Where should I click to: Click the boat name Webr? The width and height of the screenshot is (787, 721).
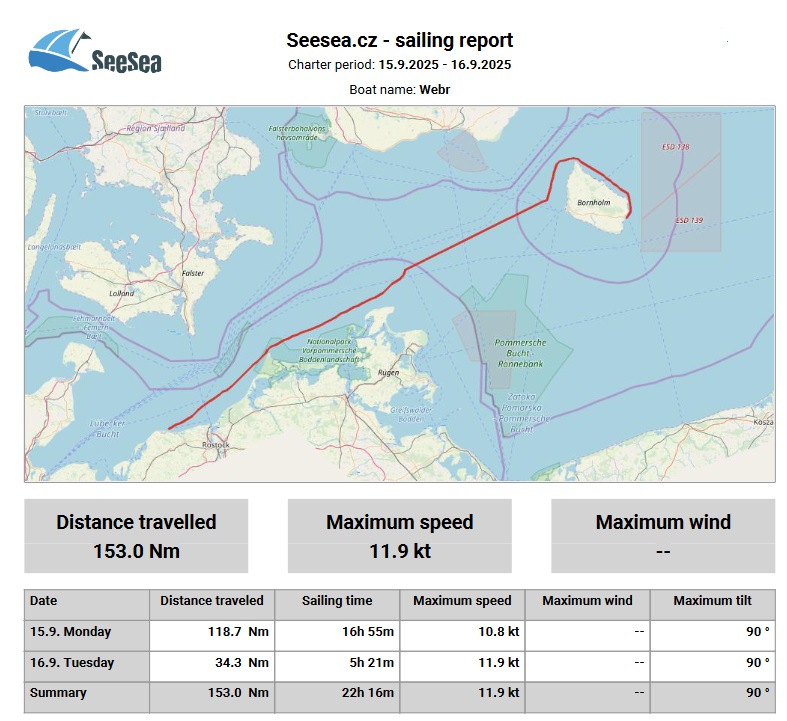[434, 89]
